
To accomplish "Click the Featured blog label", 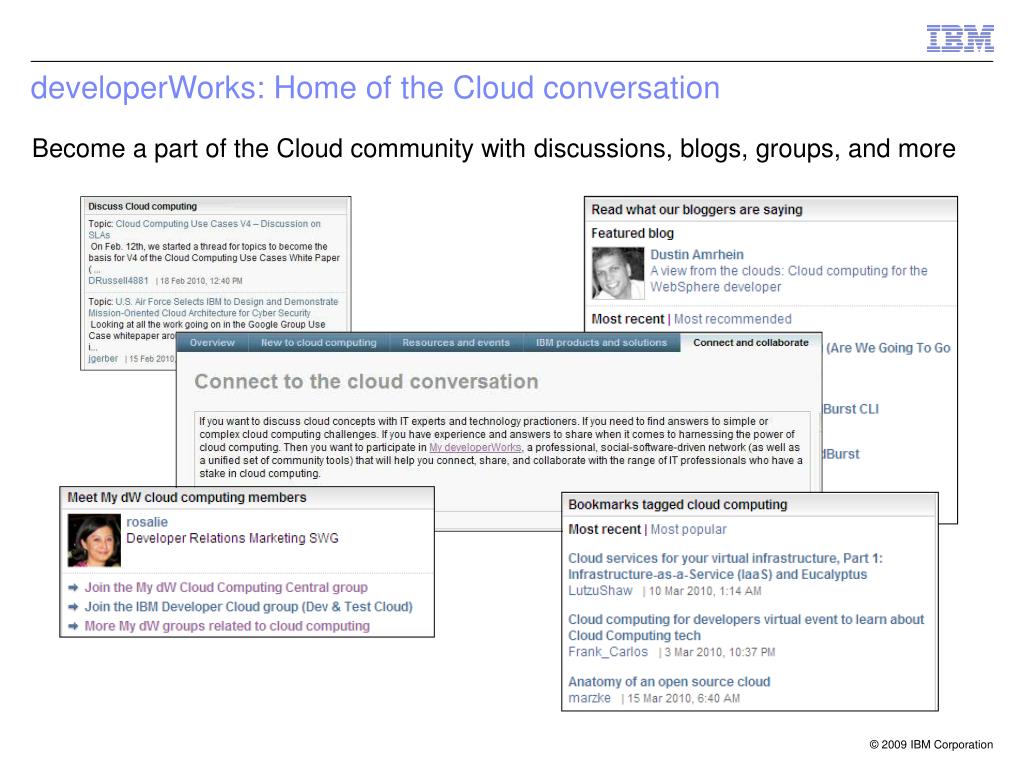I will pos(632,233).
